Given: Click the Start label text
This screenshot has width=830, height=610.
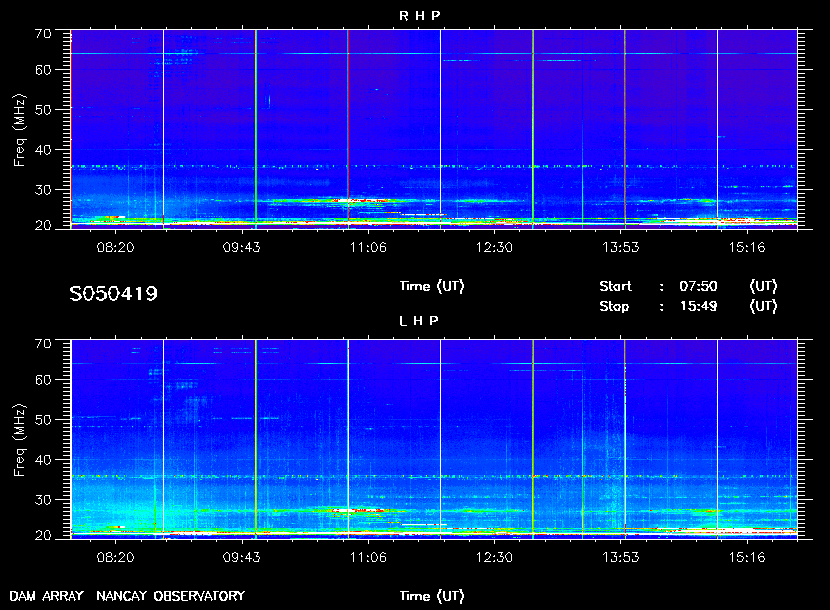Looking at the screenshot, I should point(615,286).
